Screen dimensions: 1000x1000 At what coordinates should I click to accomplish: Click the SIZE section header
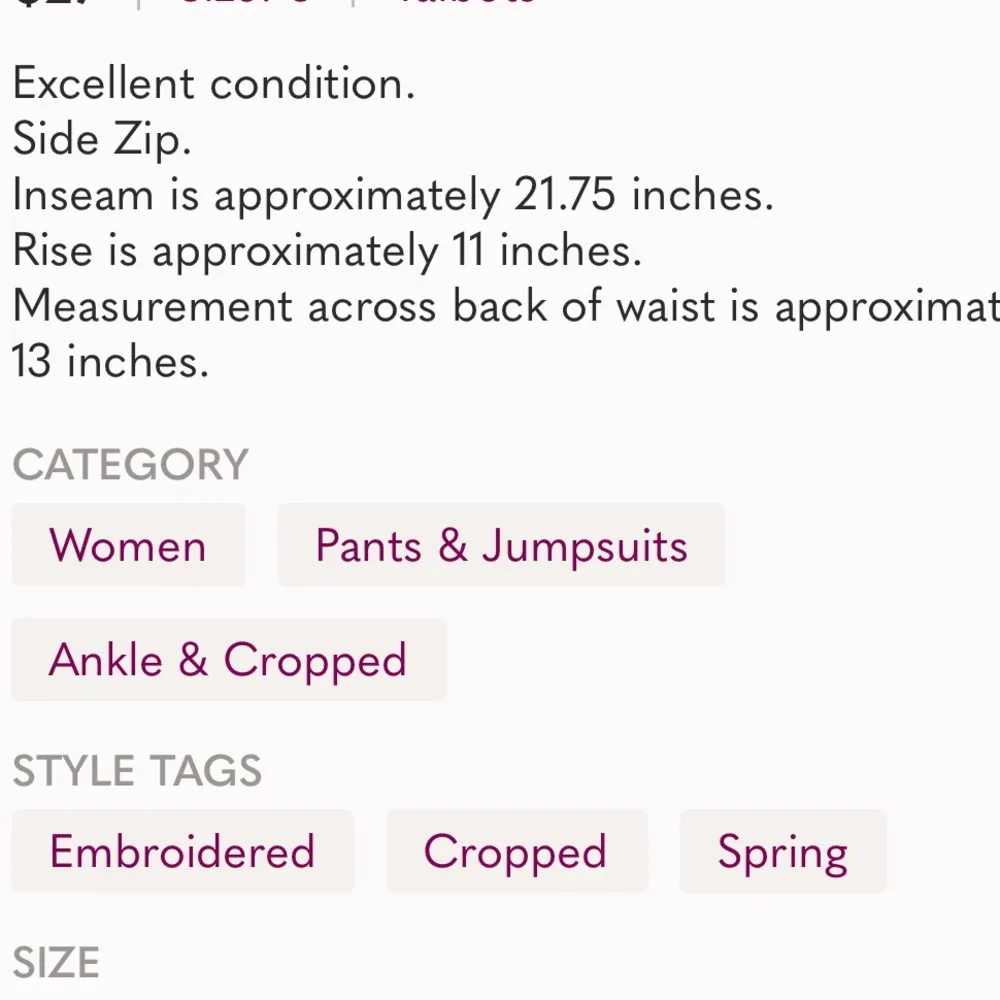[54, 961]
